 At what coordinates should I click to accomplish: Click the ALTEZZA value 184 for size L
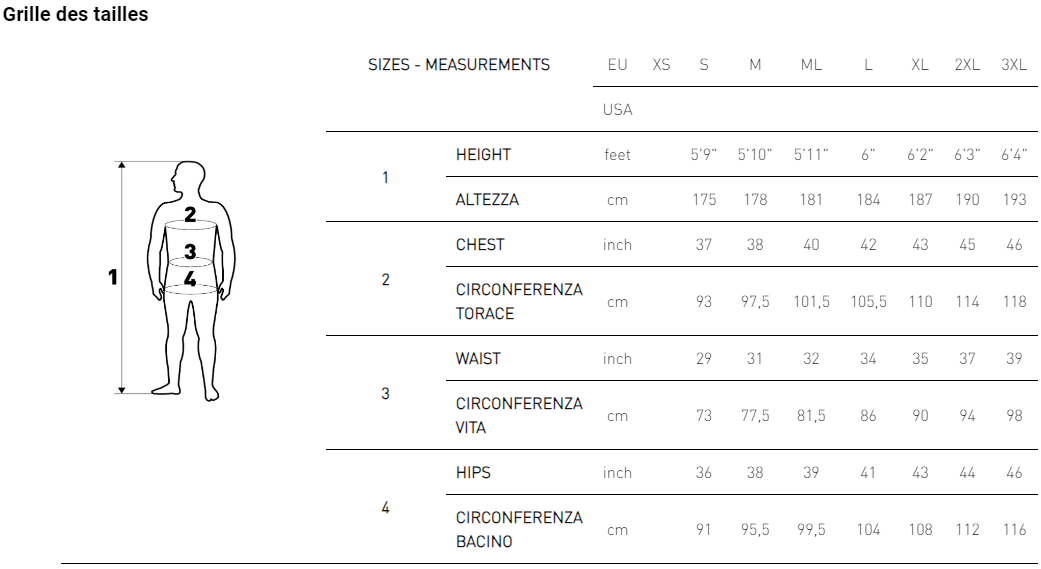pos(868,200)
